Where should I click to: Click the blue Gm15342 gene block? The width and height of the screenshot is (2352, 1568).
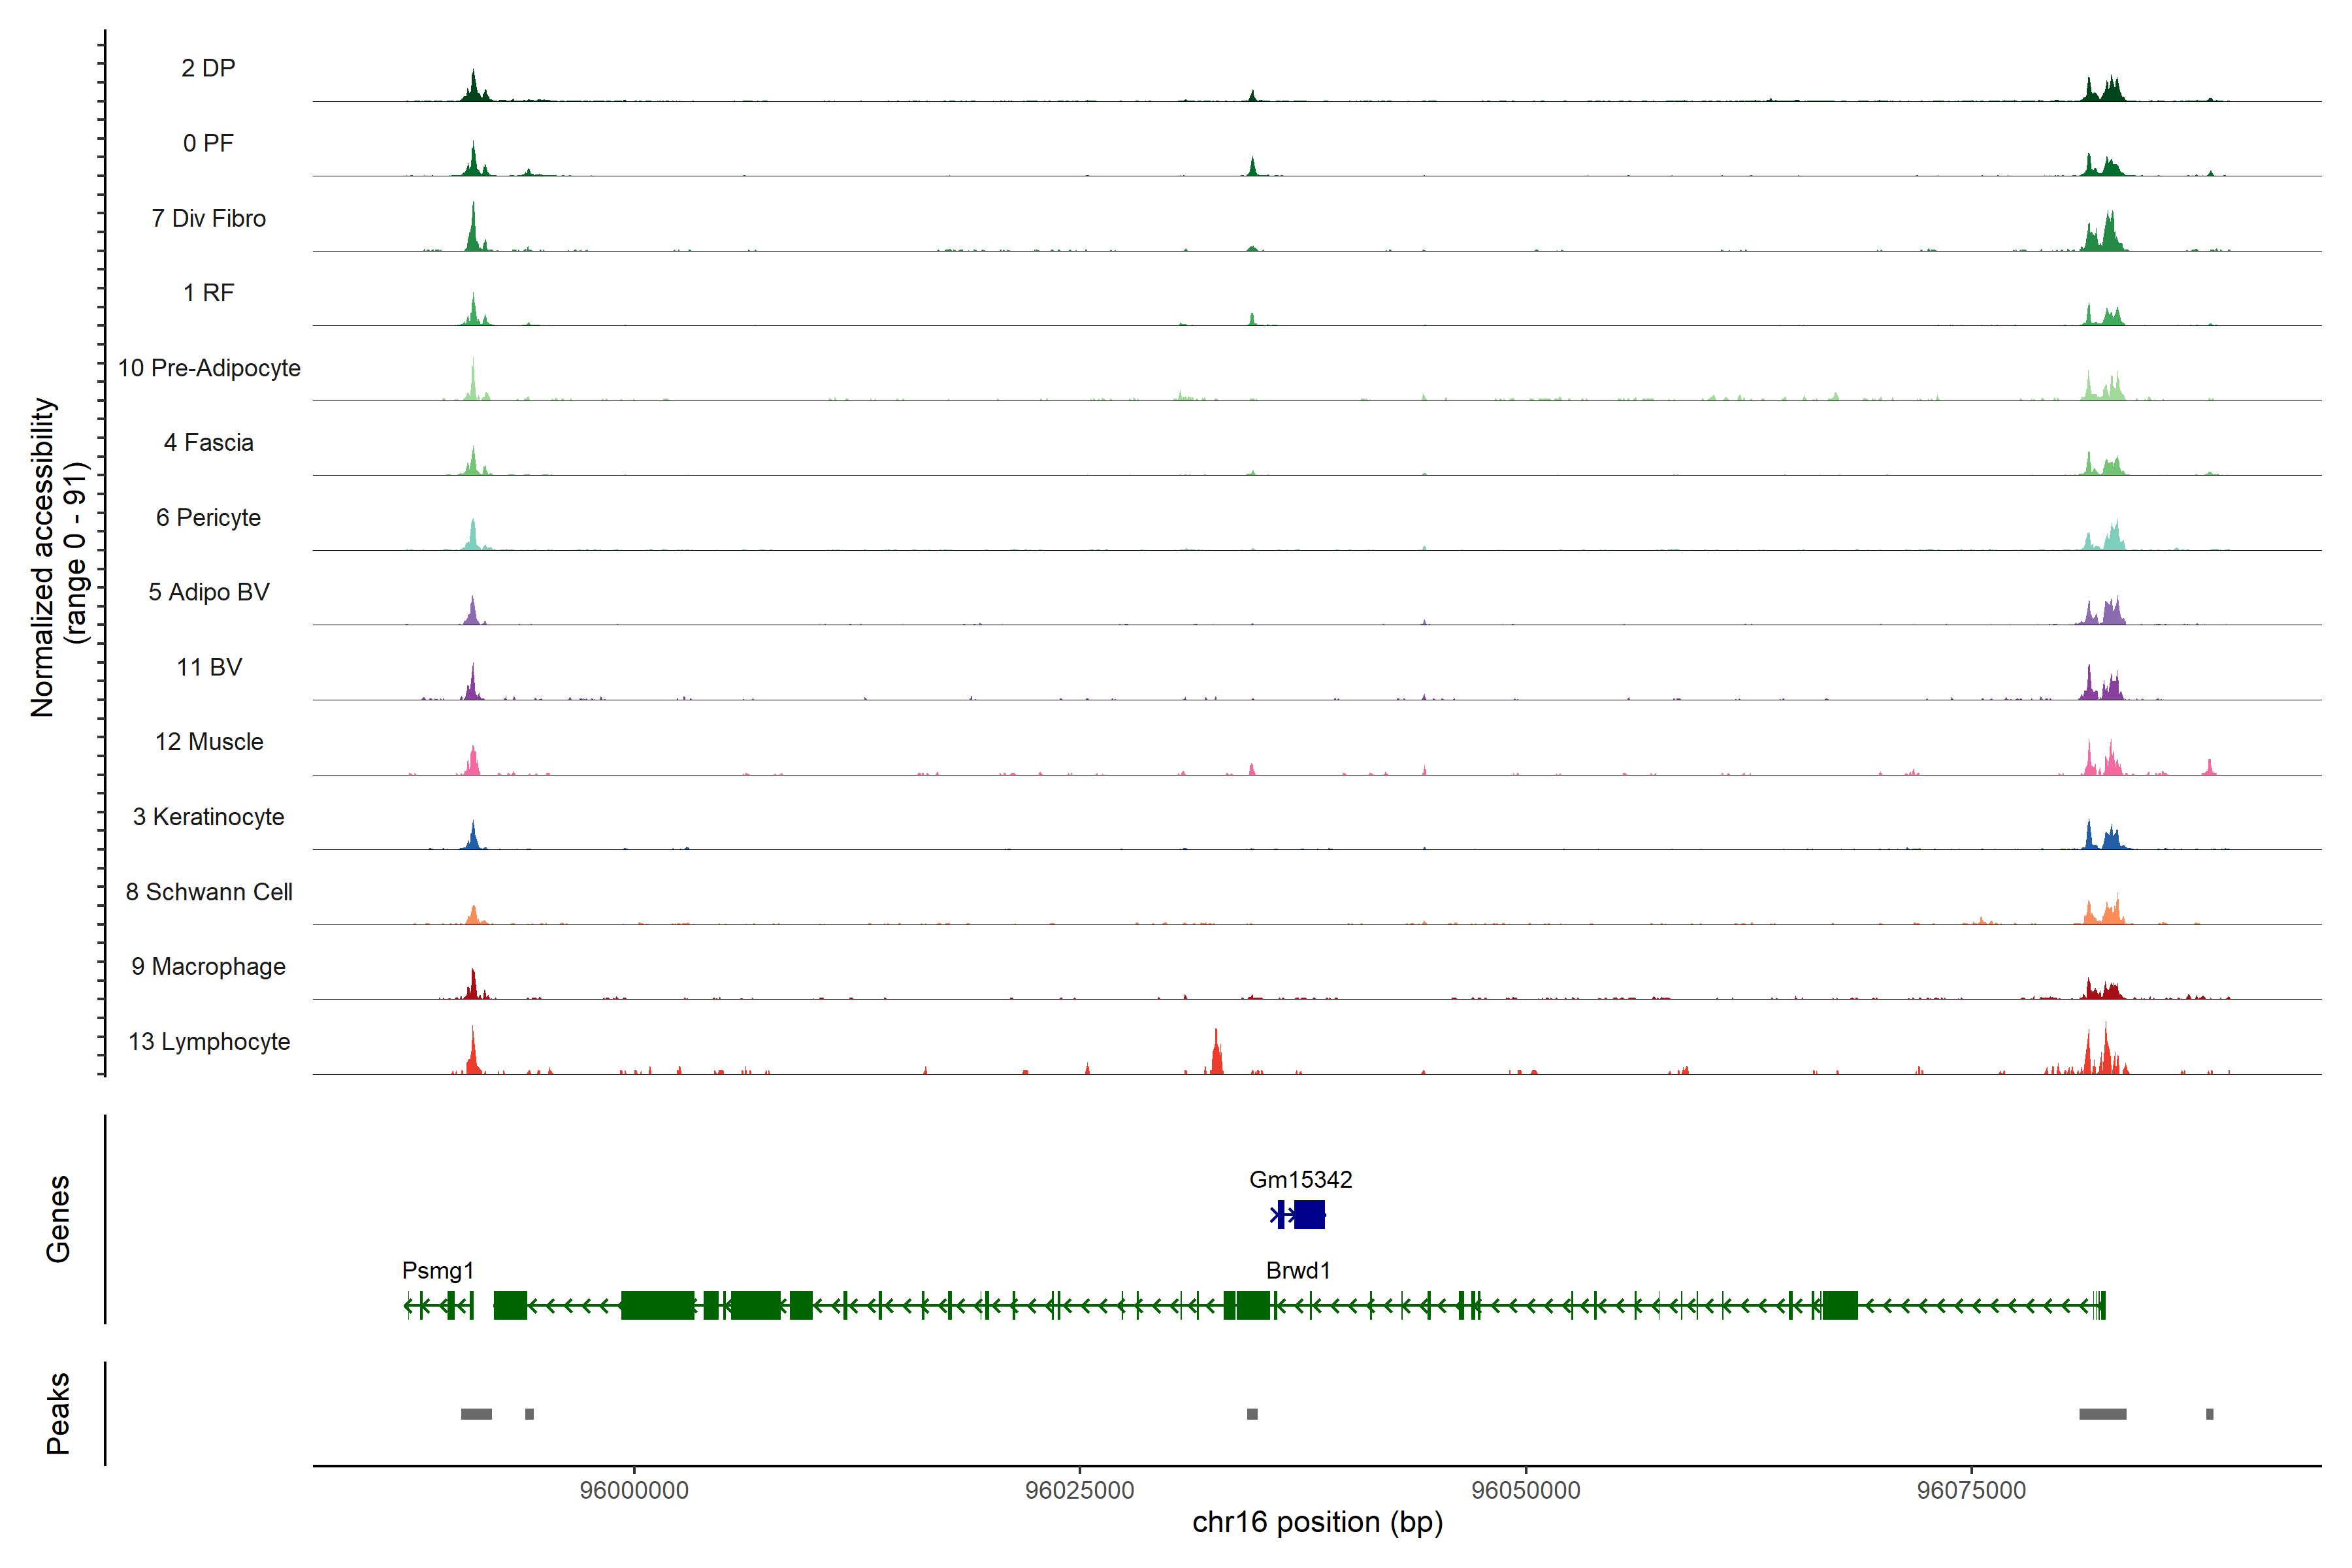(1309, 1215)
